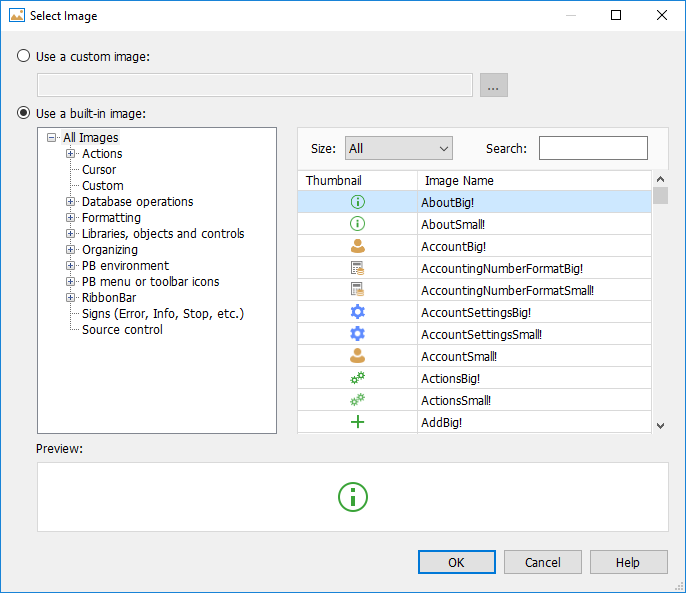
Task: Select the green gears ActionsBig! icon
Action: pyautogui.click(x=357, y=378)
